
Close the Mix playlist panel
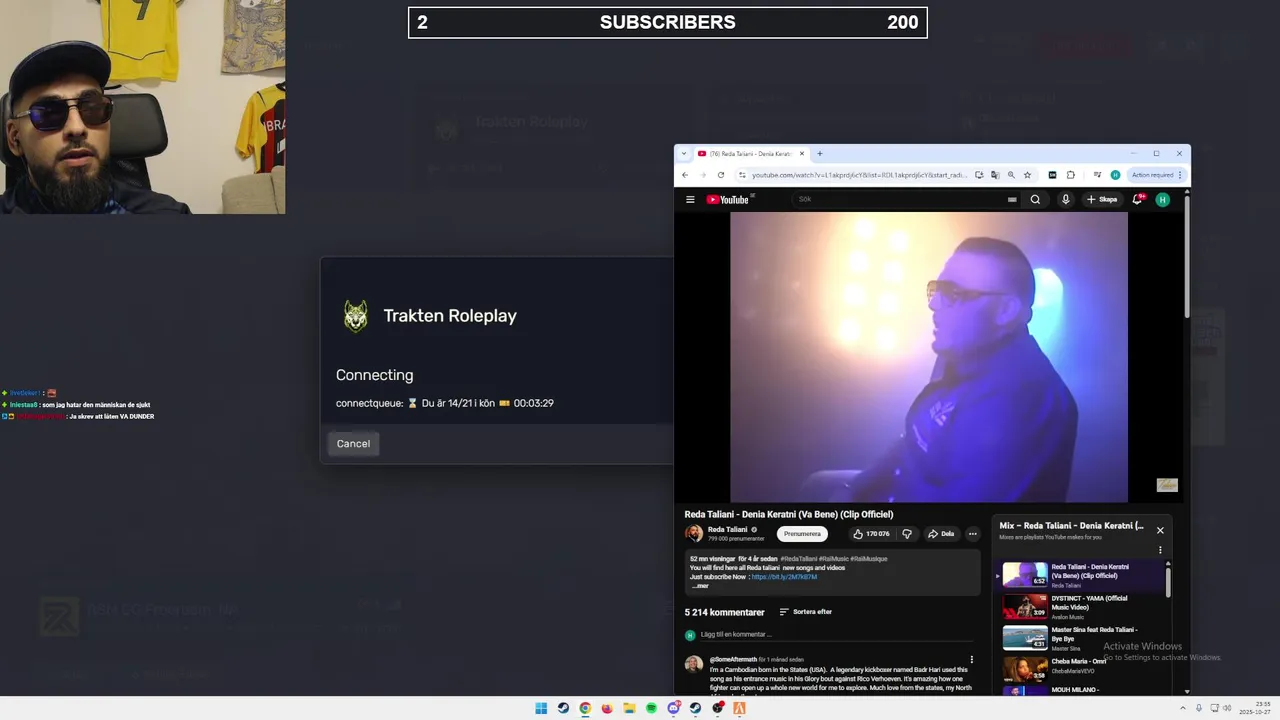(1160, 530)
